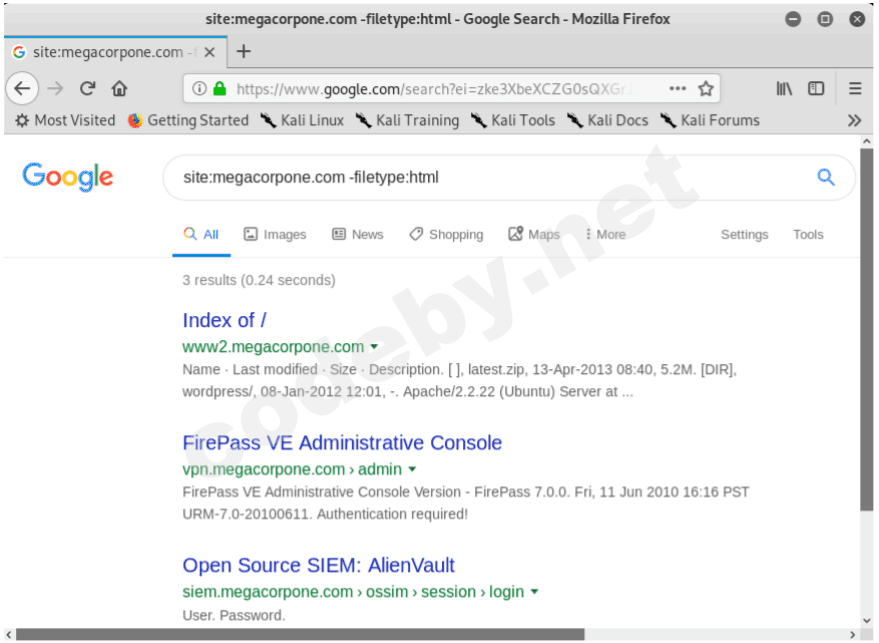Open Getting Started bookmark
The image size is (879, 643).
point(188,121)
